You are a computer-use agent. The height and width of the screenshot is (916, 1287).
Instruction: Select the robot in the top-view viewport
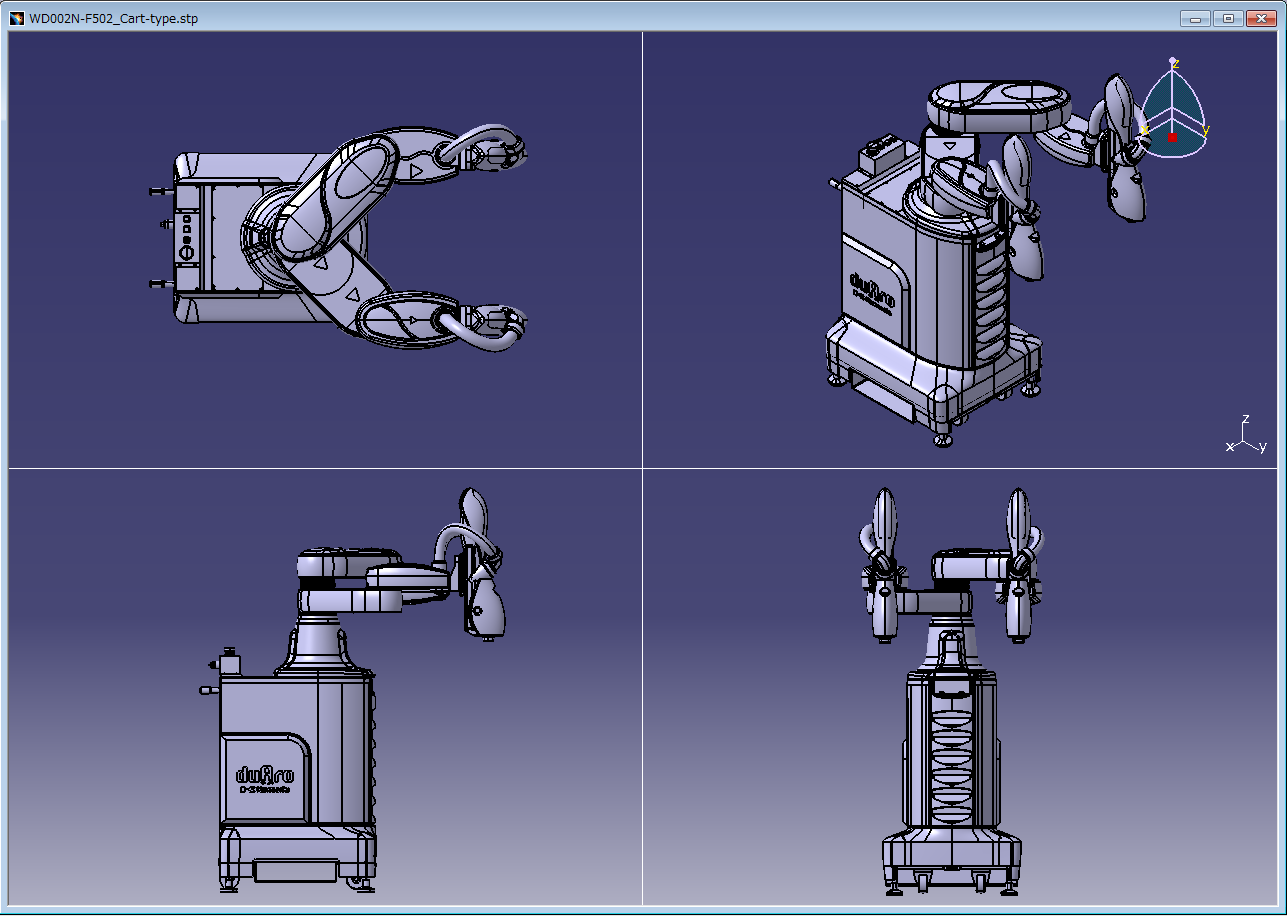coord(338,237)
